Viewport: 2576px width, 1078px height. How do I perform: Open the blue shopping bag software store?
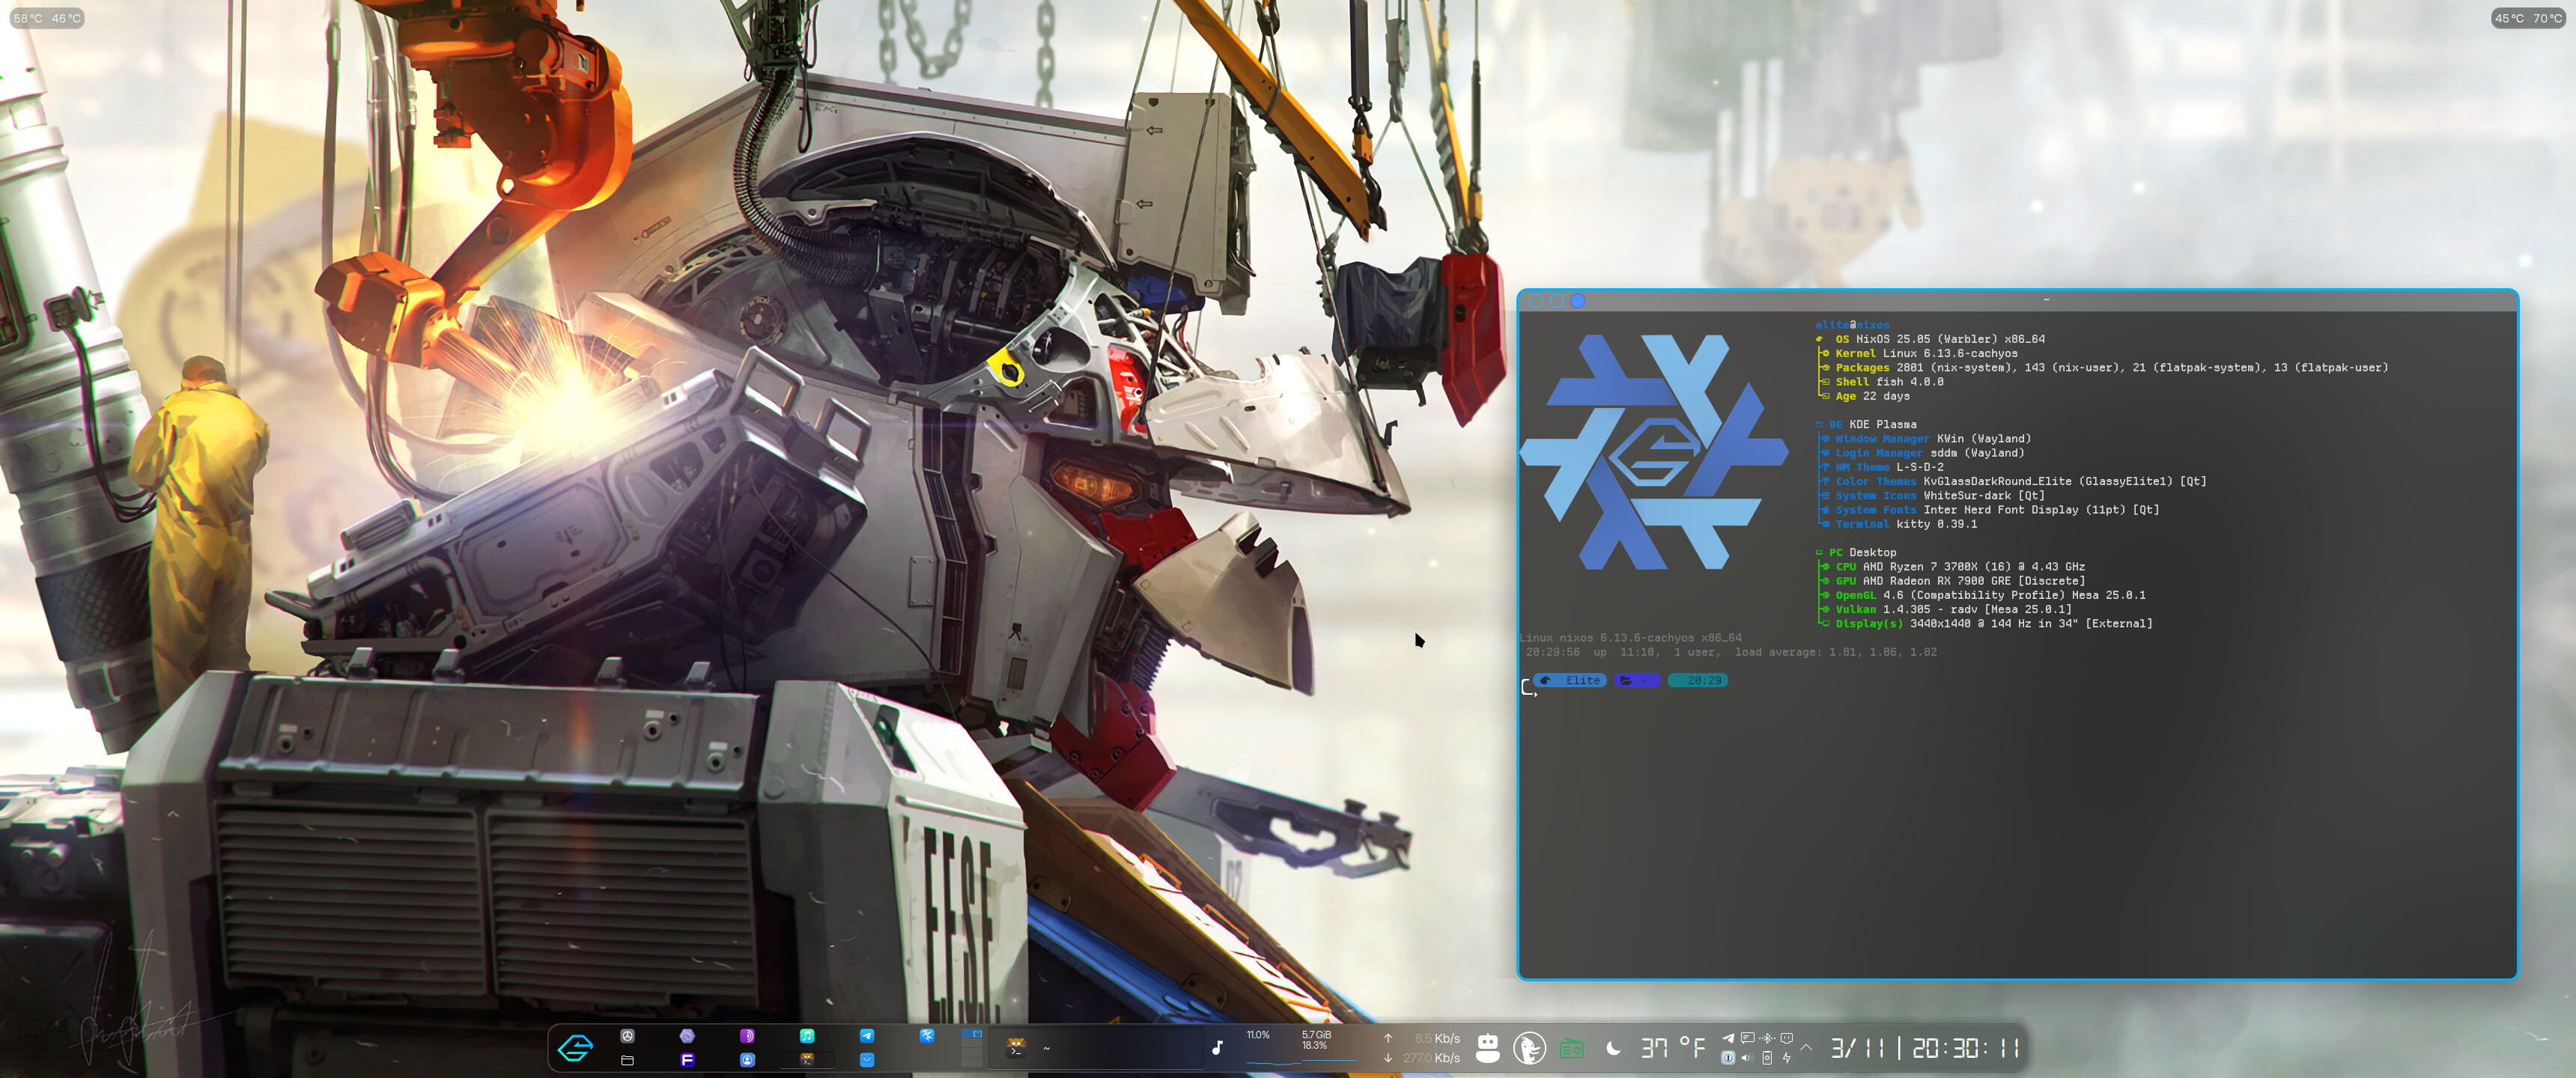tap(867, 1060)
